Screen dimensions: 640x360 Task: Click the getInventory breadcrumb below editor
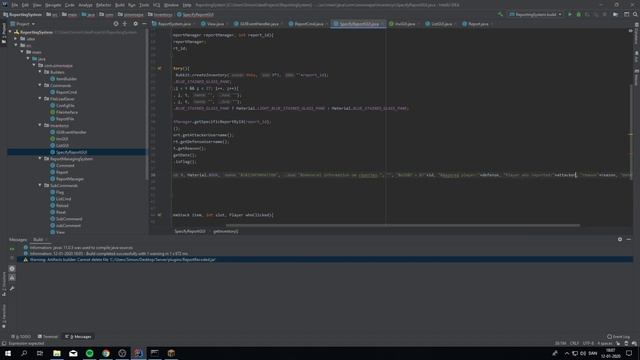click(226, 231)
